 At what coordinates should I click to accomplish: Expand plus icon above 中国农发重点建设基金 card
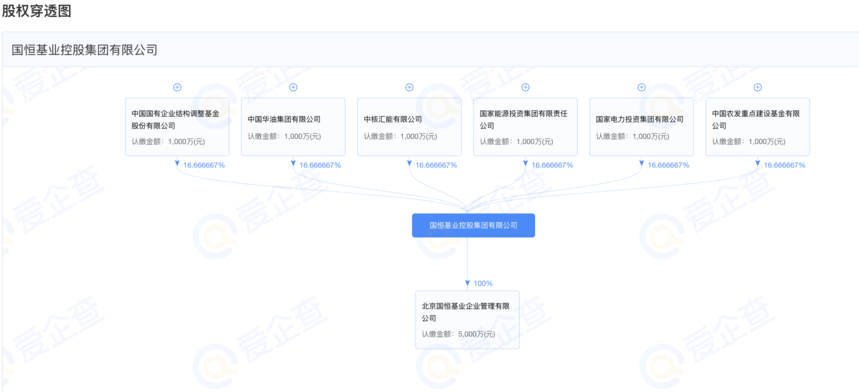click(758, 88)
